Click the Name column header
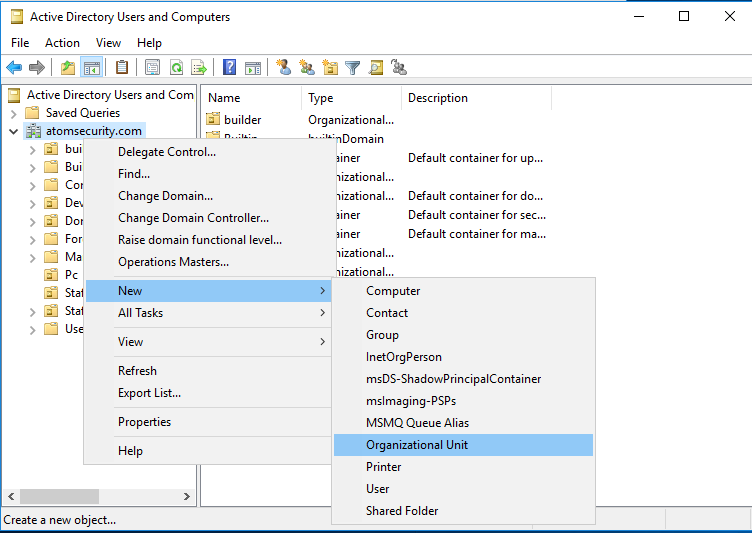753x533 pixels. click(x=225, y=98)
